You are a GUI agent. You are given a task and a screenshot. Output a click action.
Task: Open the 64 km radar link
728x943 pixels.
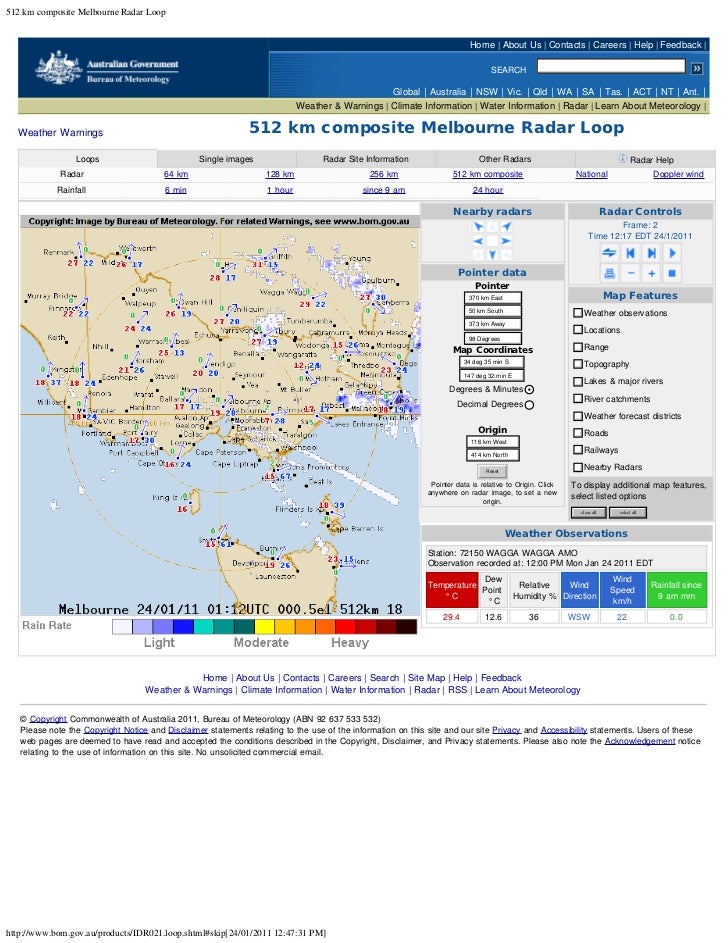(x=176, y=174)
